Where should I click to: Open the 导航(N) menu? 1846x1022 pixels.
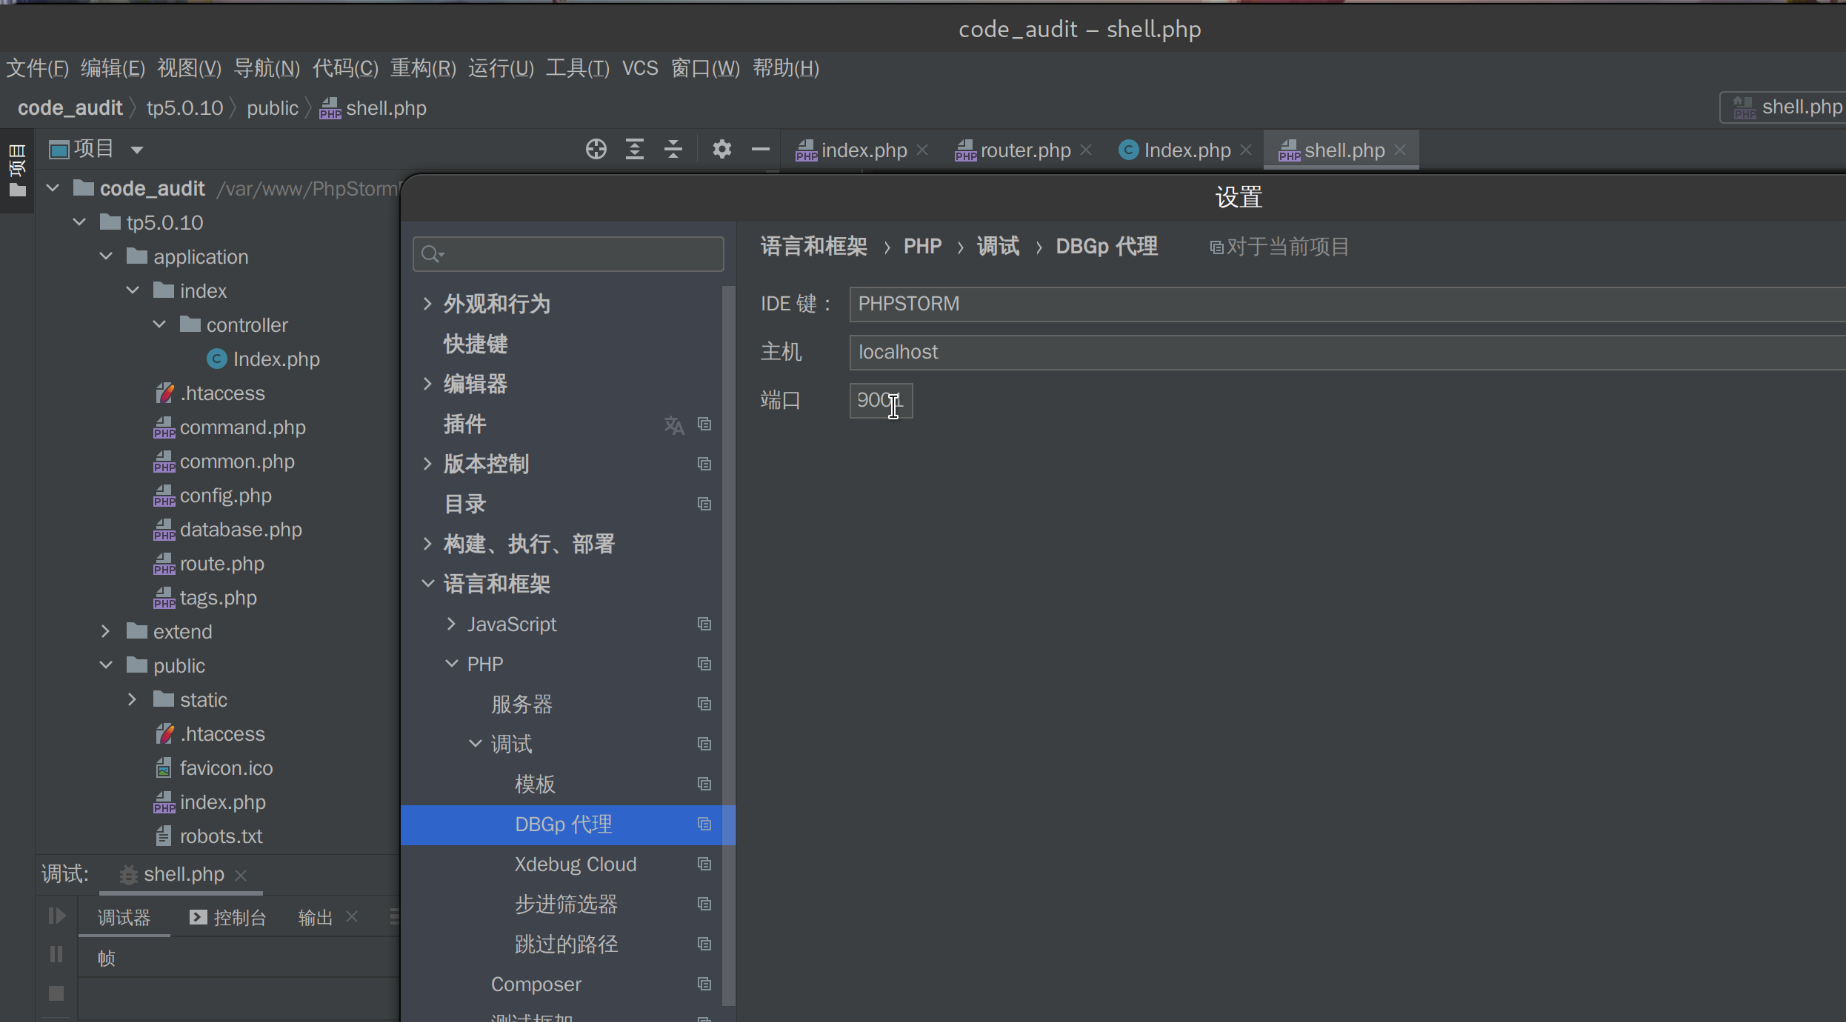[266, 68]
